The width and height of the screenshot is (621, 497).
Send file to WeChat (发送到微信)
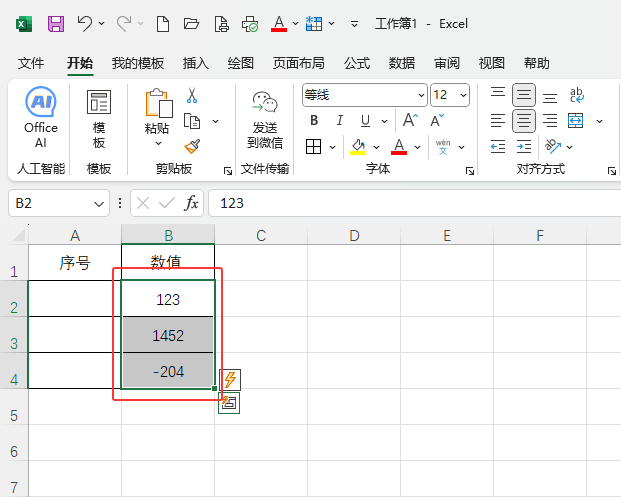click(x=265, y=119)
